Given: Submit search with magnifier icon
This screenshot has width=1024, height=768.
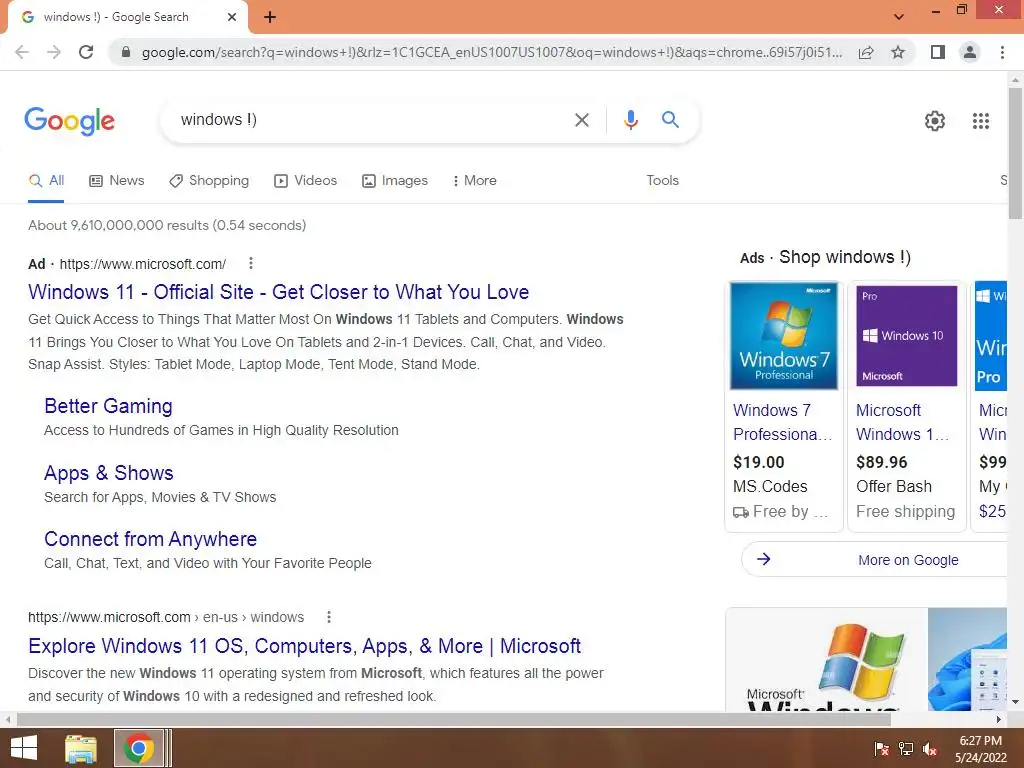Looking at the screenshot, I should (x=670, y=120).
